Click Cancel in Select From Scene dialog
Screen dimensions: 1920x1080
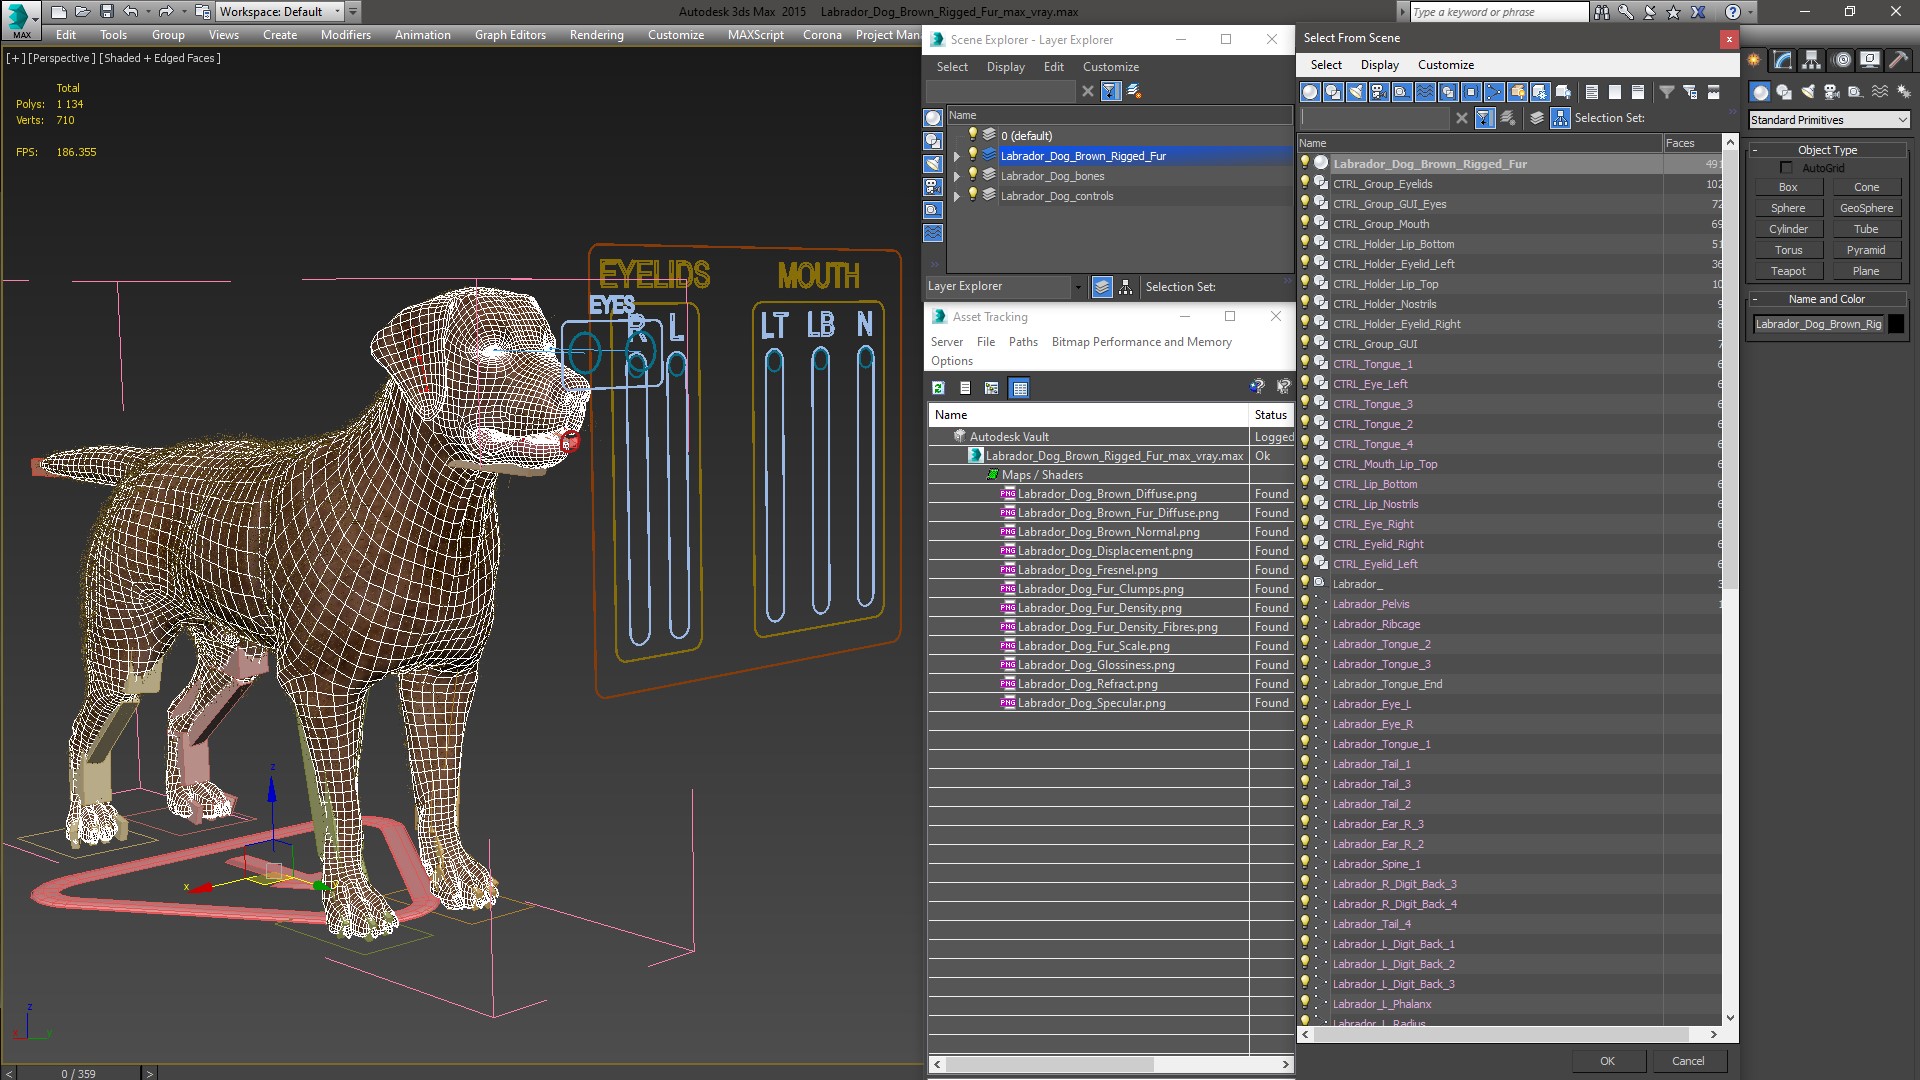click(1688, 1061)
